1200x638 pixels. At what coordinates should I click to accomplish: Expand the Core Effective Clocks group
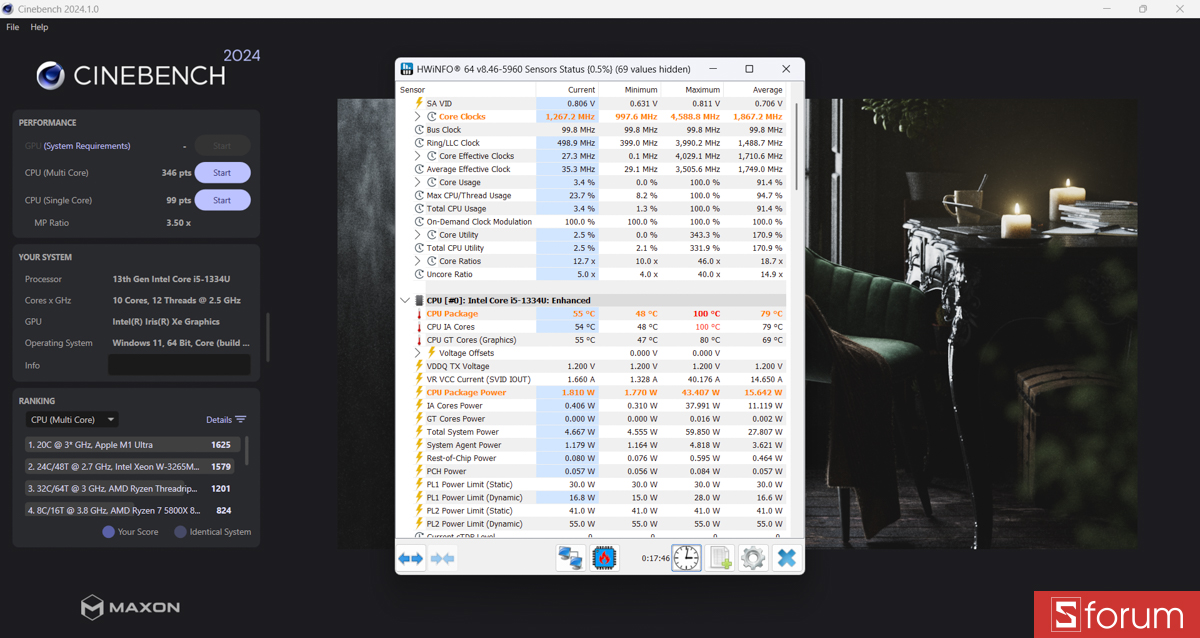[x=418, y=156]
